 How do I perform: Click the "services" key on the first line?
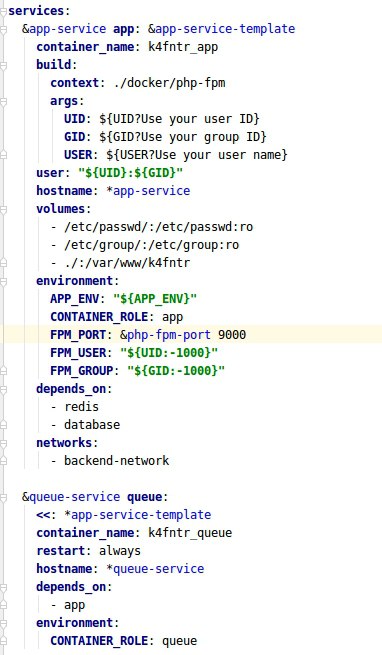click(36, 11)
